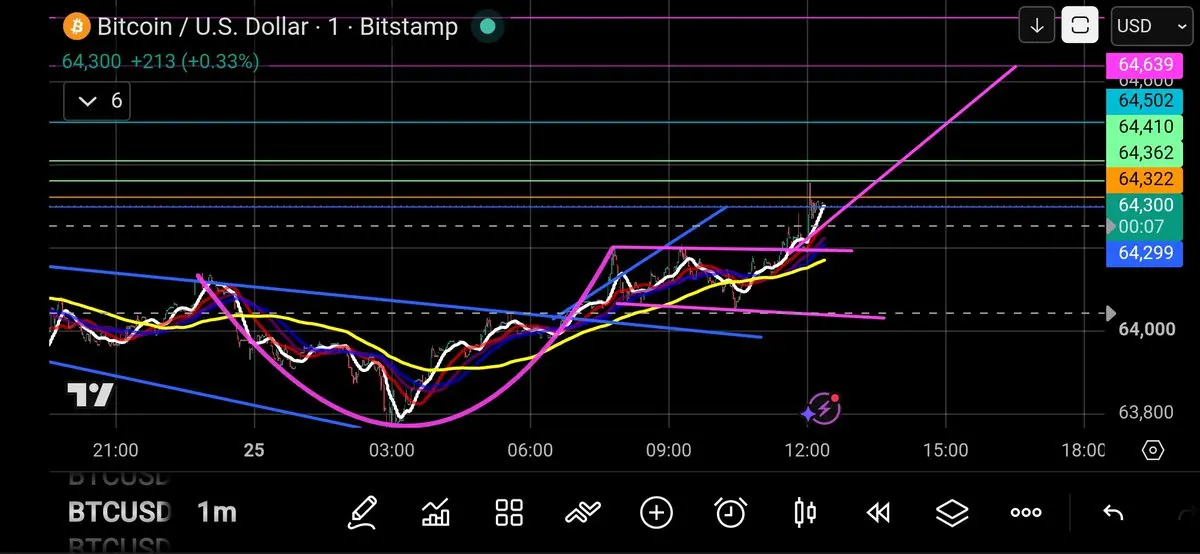
Task: Select the orange 64,322 price label
Action: (x=1145, y=179)
